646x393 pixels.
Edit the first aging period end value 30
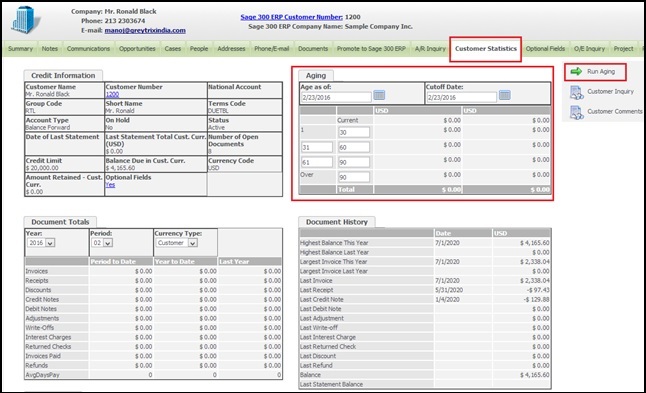(x=354, y=132)
